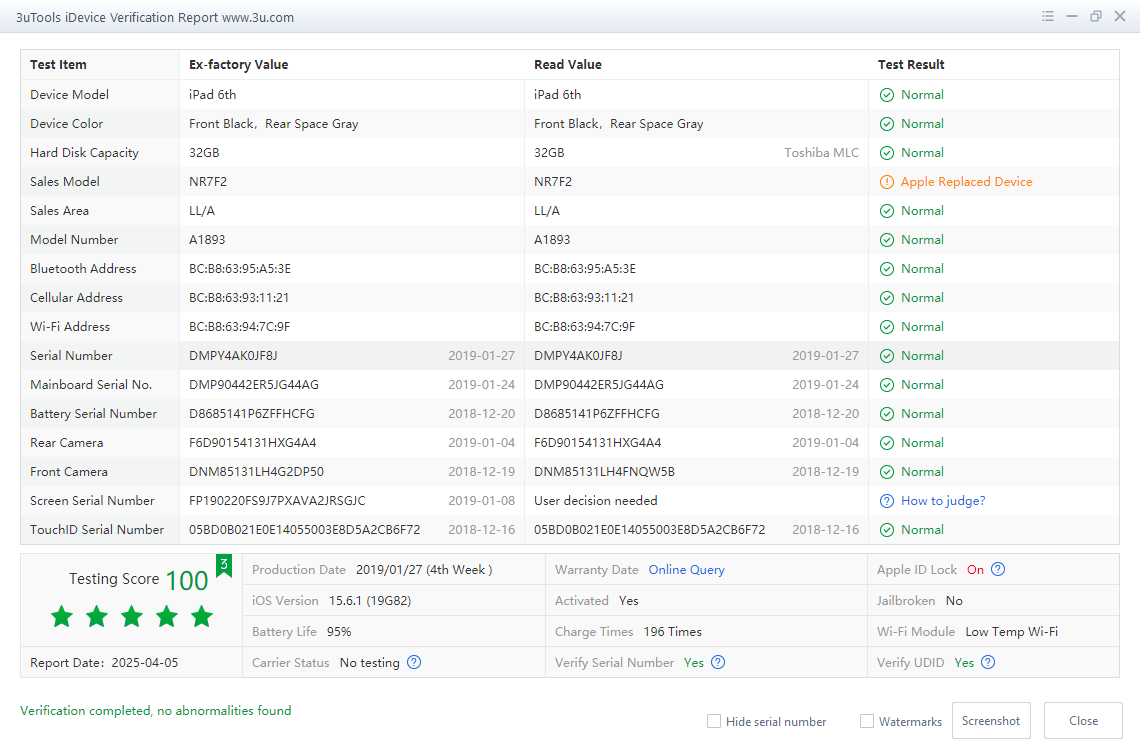1140x756 pixels.
Task: Click the green level 3 score badge
Action: click(224, 566)
